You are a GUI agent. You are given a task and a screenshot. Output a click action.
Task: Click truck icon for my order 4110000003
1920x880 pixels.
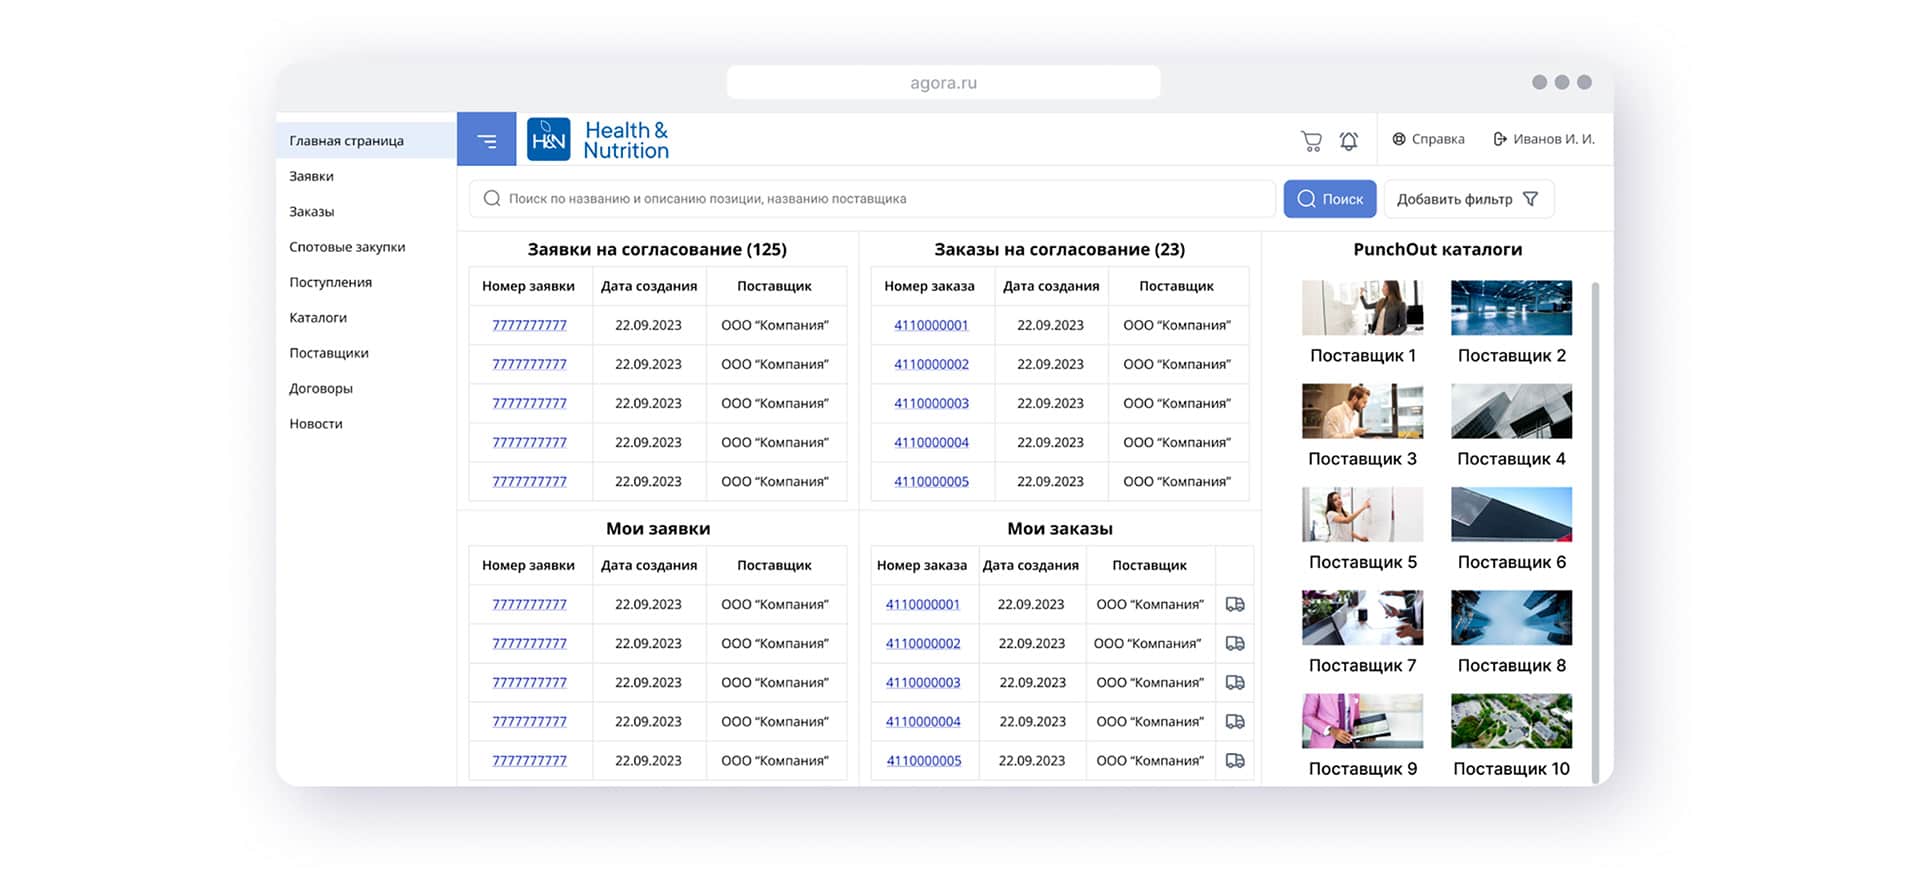(1235, 682)
